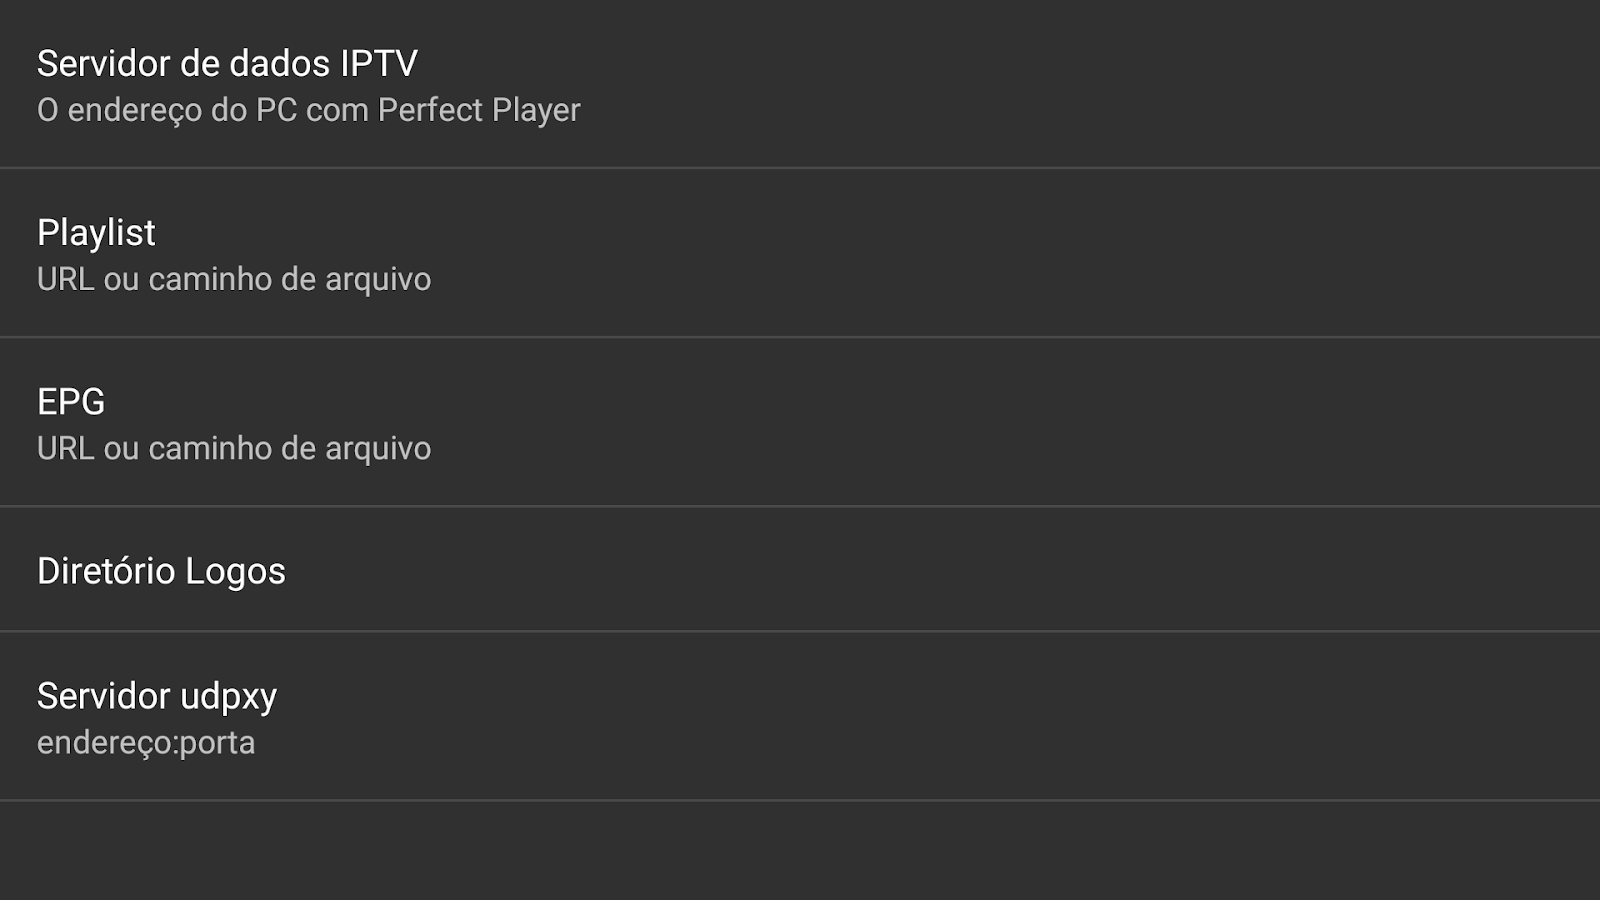Click the 'endereço:porta' subtitle text
This screenshot has width=1600, height=900.
(146, 743)
